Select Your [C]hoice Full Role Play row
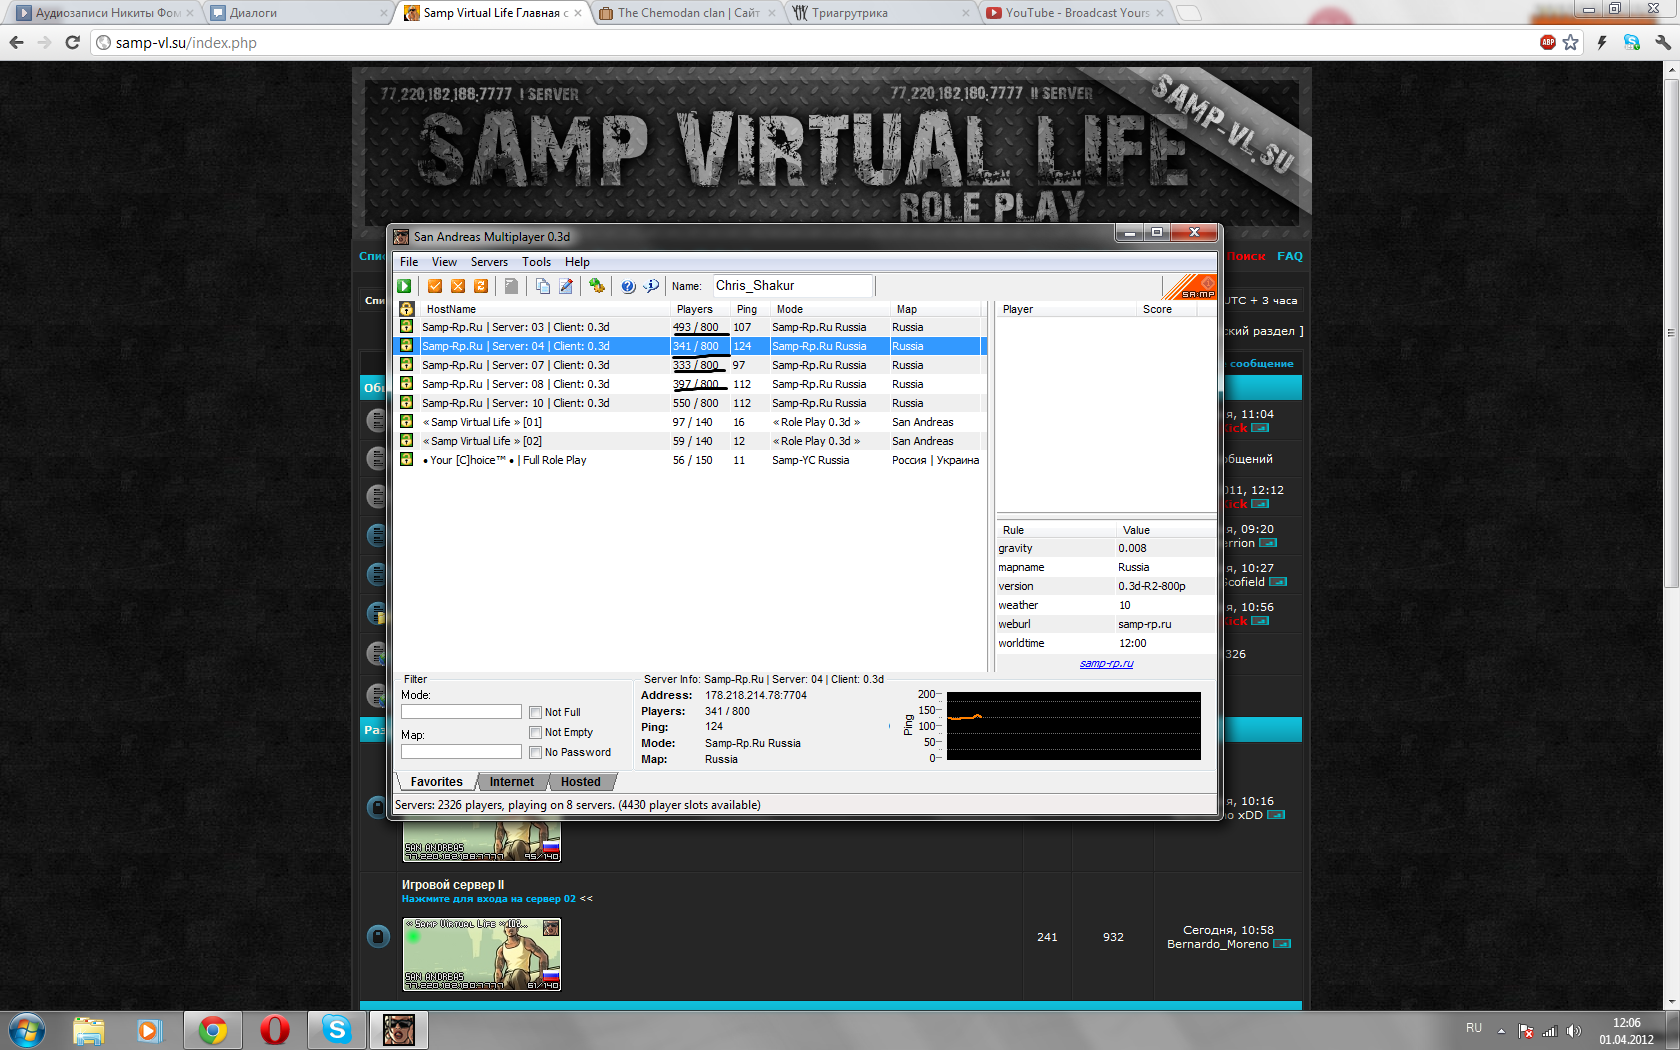This screenshot has height=1050, width=1680. (691, 460)
